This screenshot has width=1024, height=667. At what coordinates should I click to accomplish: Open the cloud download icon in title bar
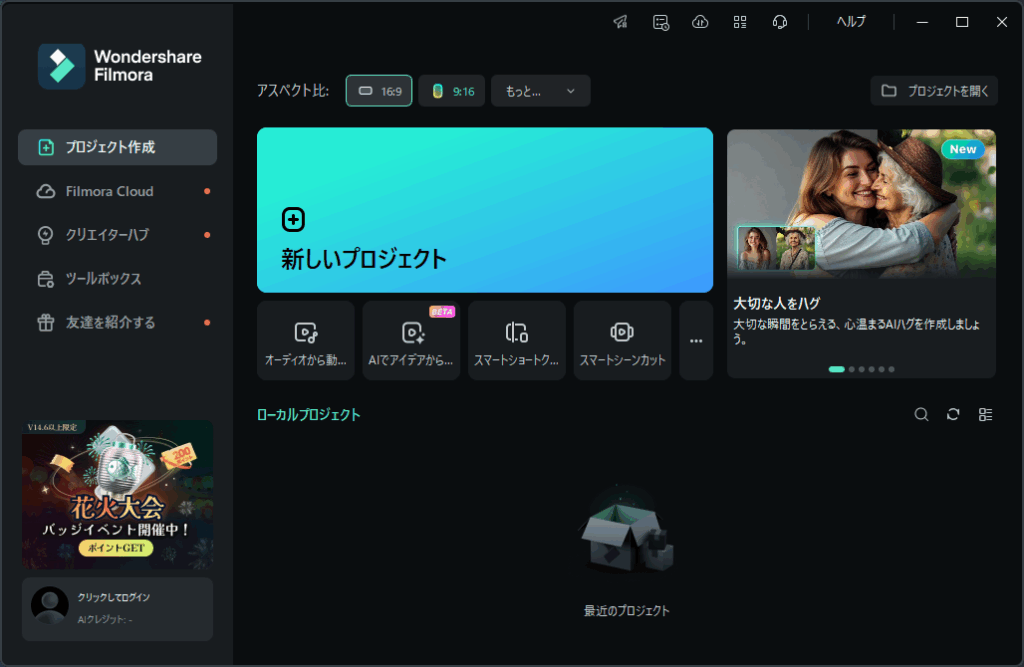(700, 22)
